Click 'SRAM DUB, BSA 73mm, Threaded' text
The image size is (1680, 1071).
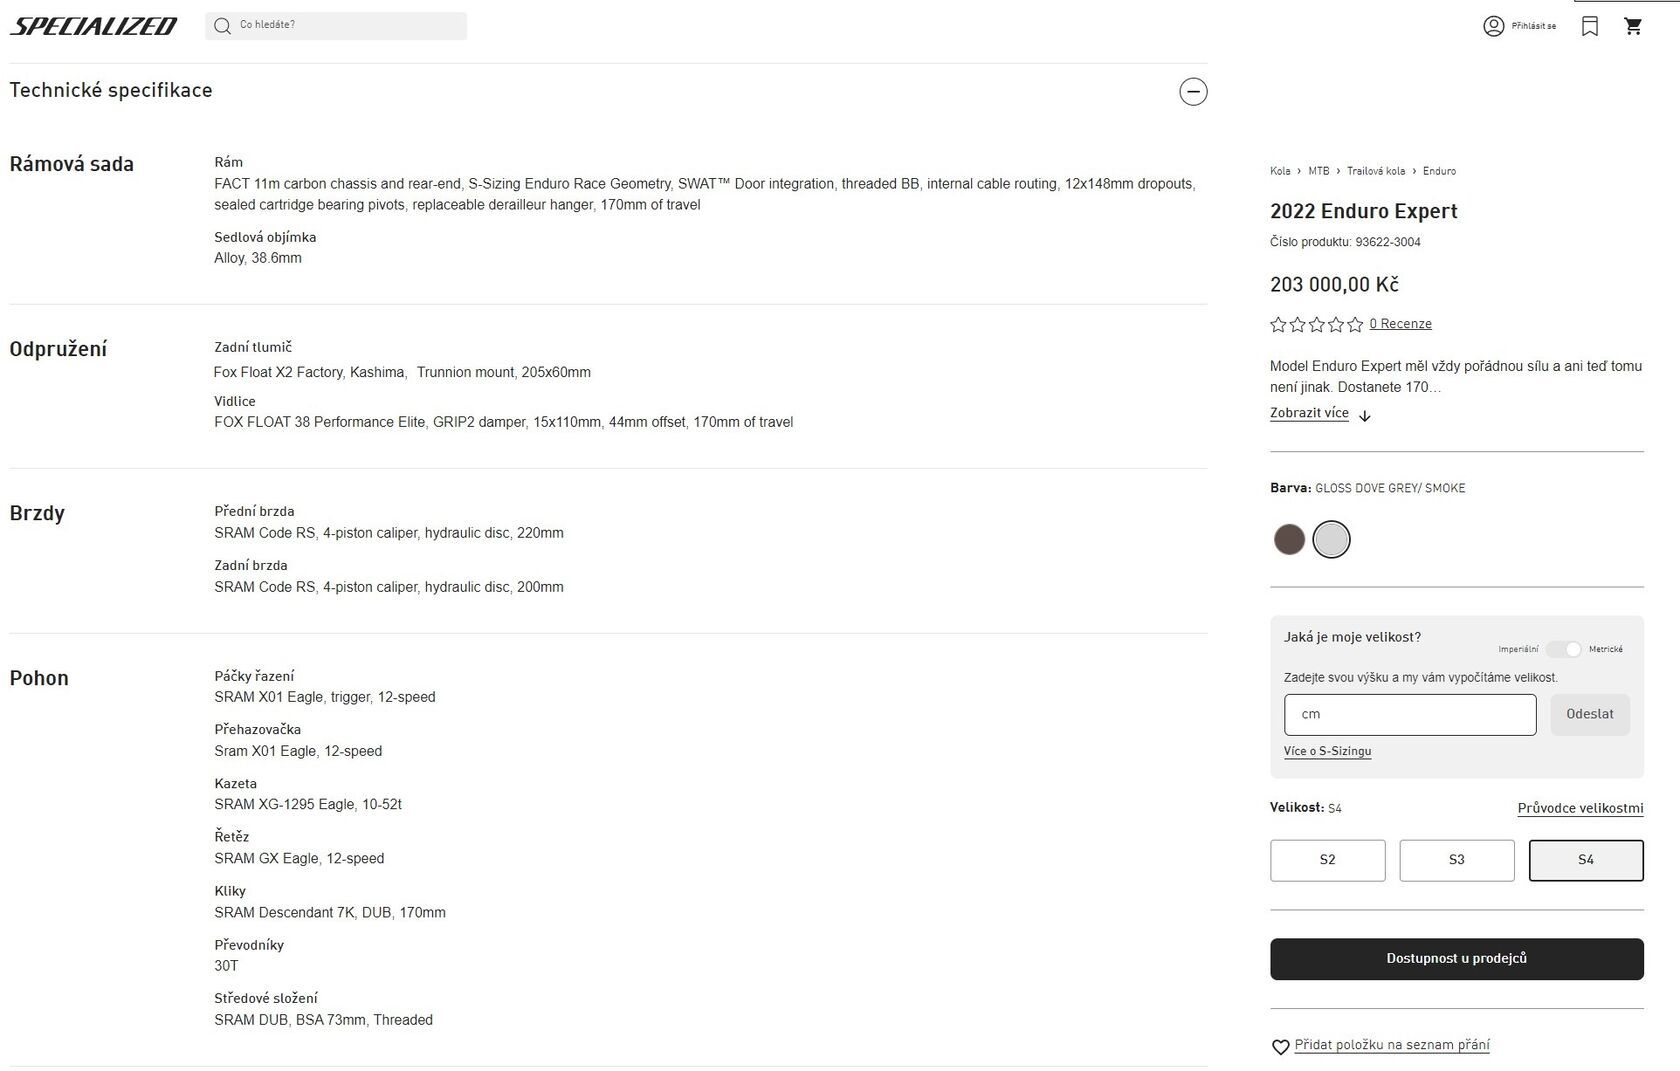coord(323,1020)
